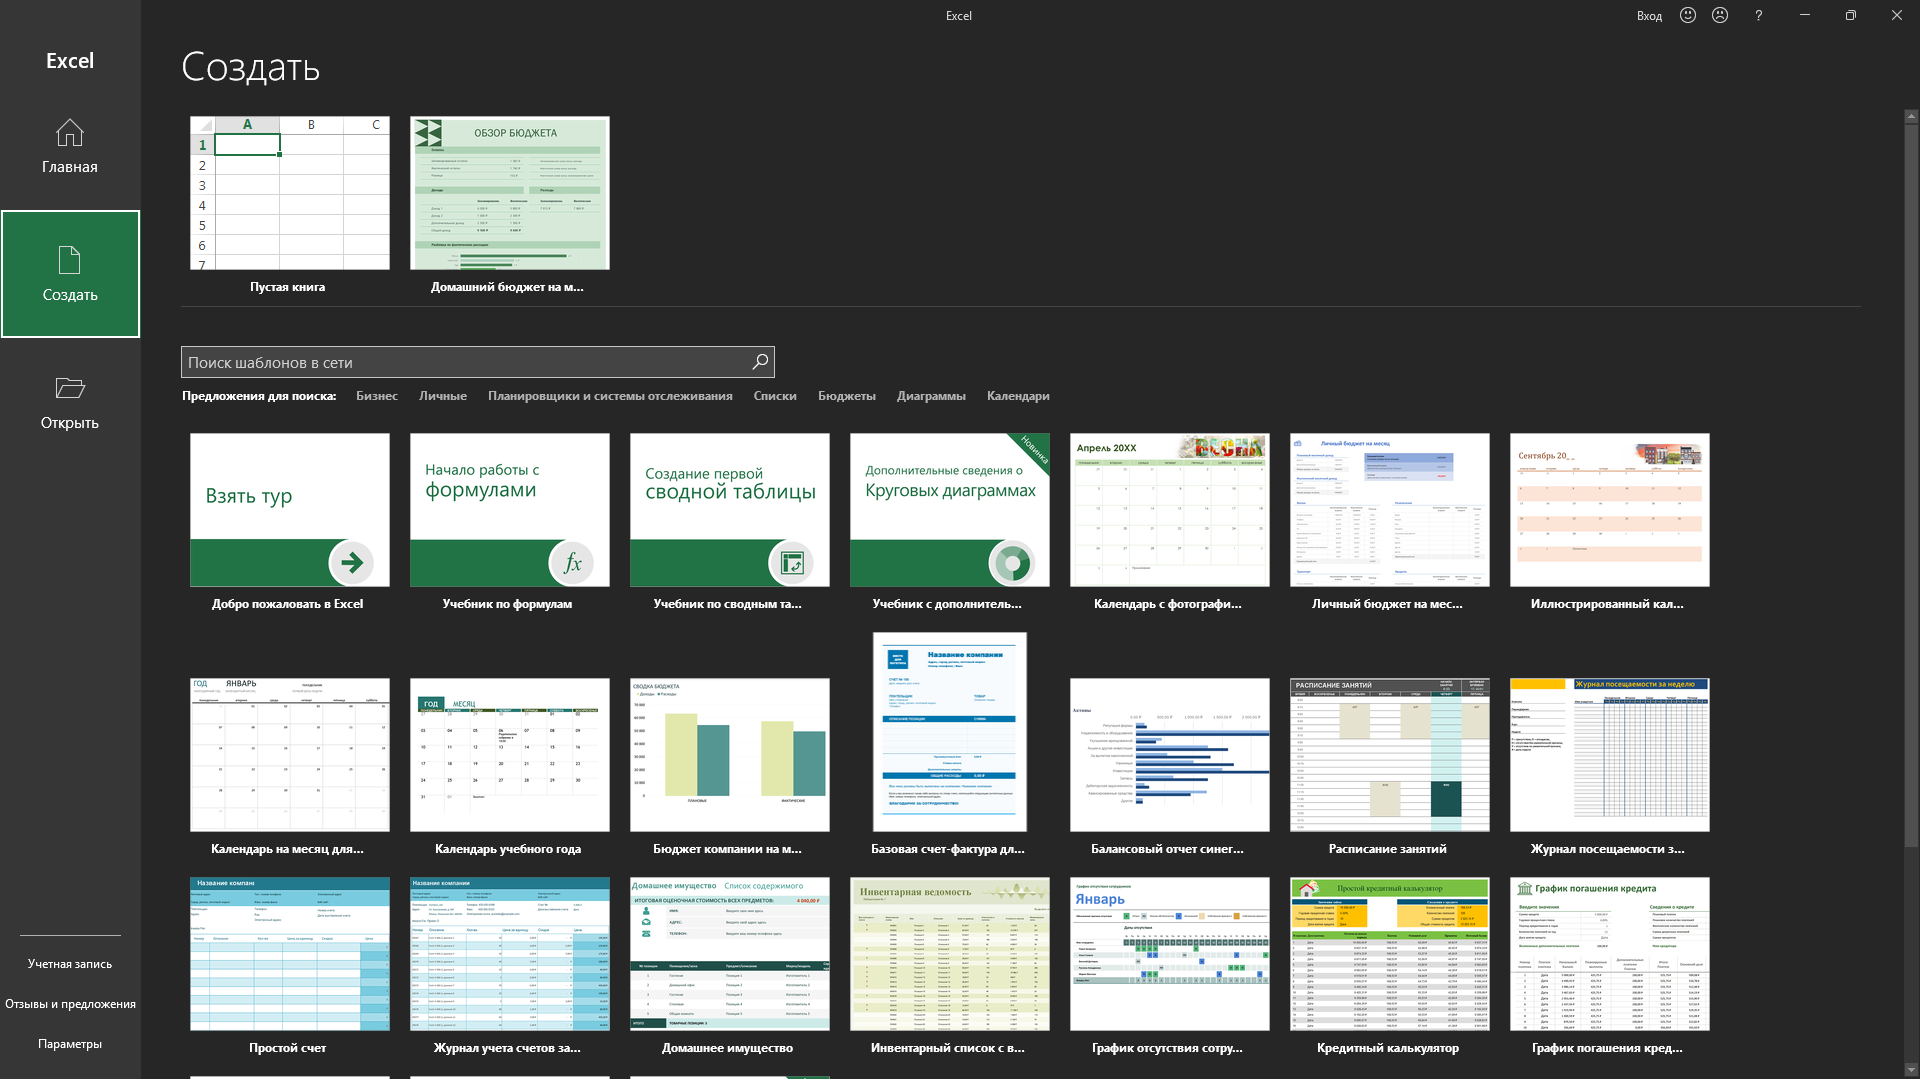Open Отзывы и предложения in the sidebar
The image size is (1920, 1080).
[70, 1004]
